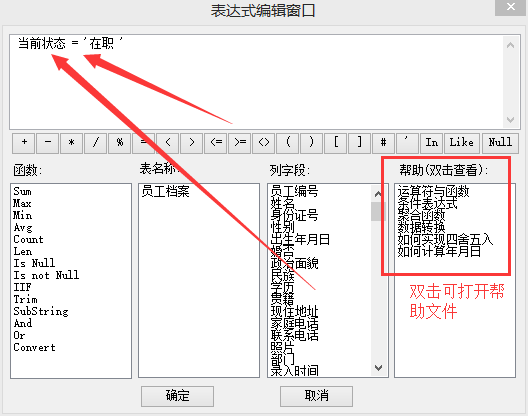The image size is (528, 416).
Task: Insert the percent modulo operator
Action: [x=120, y=143]
